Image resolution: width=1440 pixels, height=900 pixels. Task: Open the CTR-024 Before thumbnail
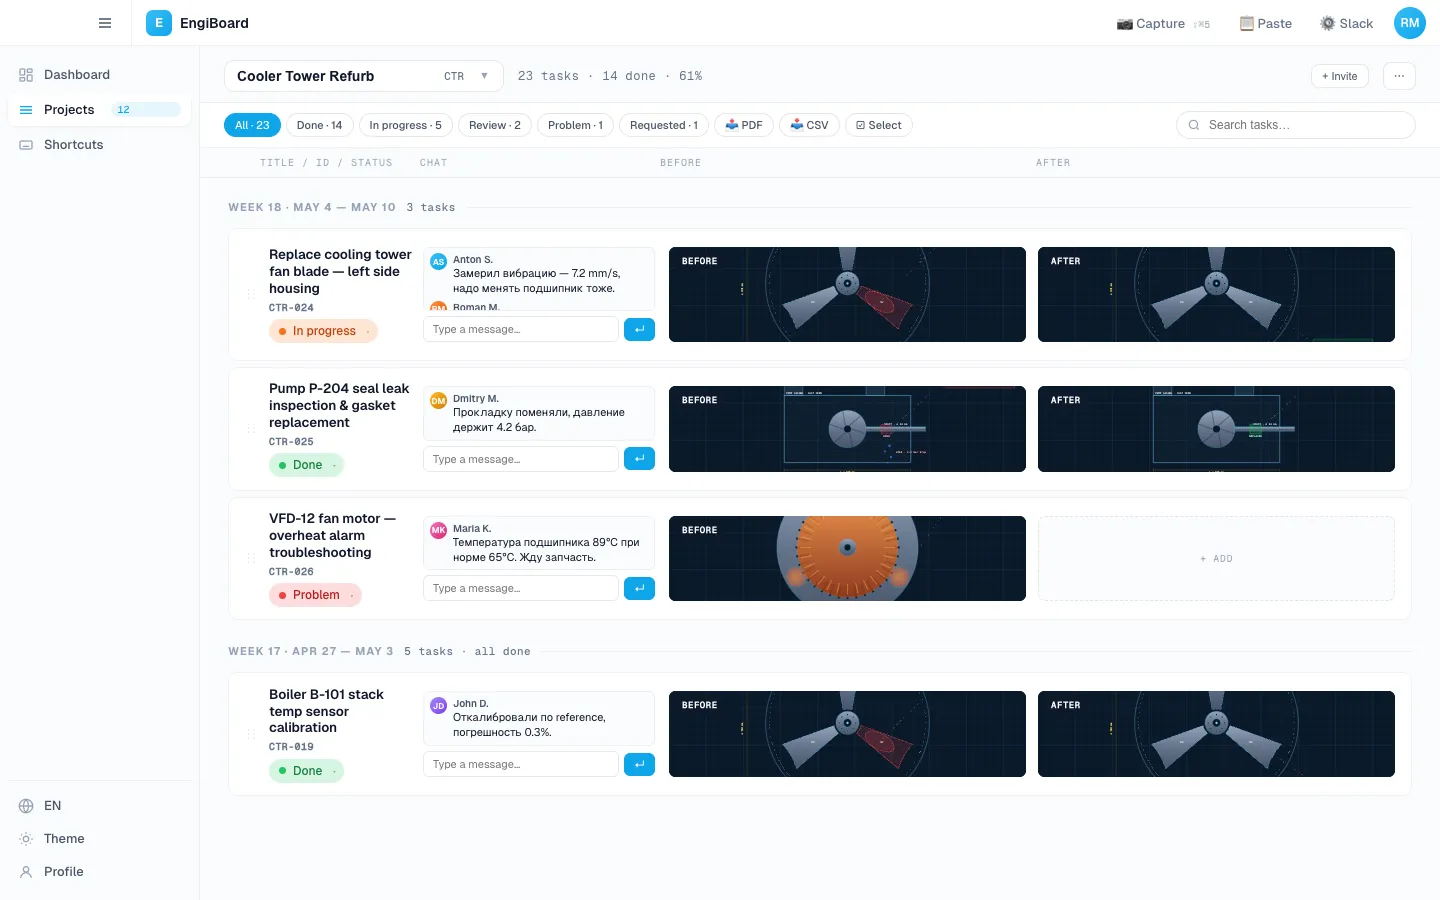[847, 295]
